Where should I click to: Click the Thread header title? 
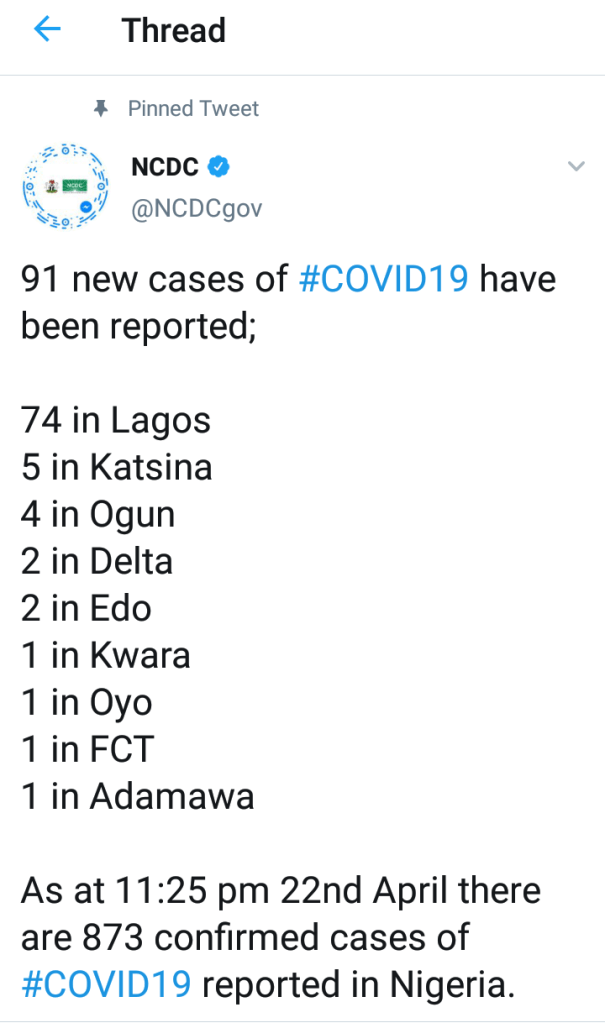174,31
